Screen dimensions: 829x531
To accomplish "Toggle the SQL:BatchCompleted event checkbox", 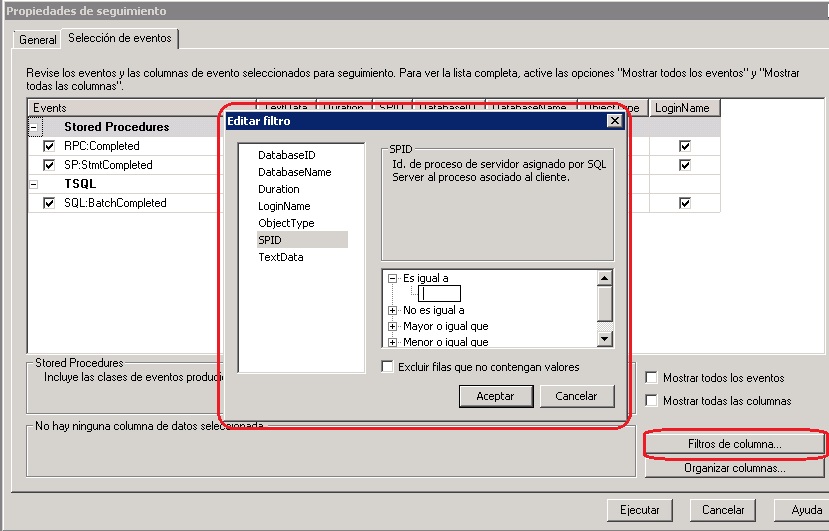I will [49, 203].
